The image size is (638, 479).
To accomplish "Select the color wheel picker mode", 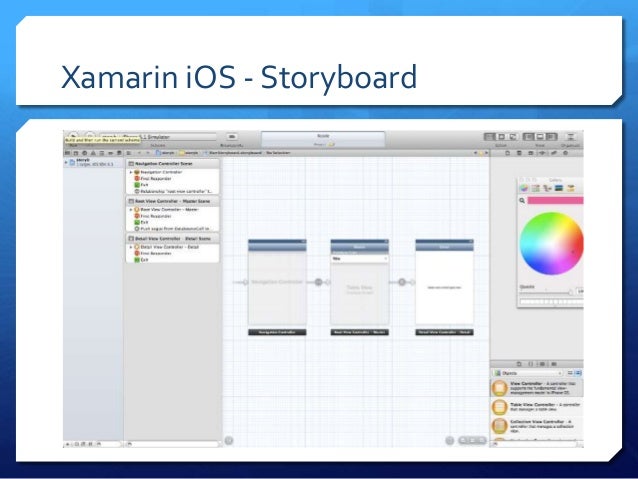I will (524, 188).
